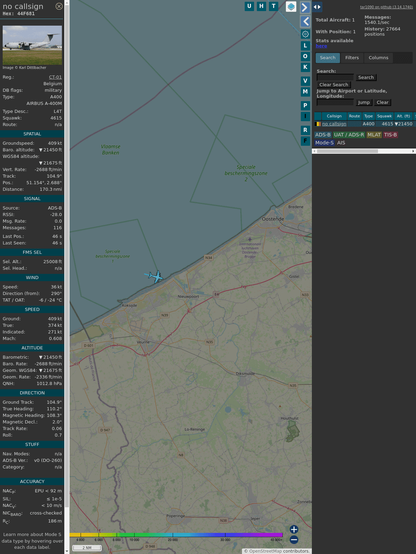Focus the Jump to Airport input field
Screen dimensions: 416x554
coord(335,102)
